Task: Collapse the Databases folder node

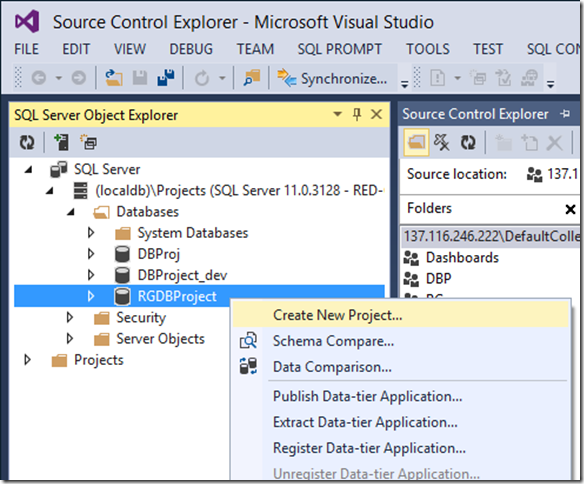Action: tap(71, 212)
